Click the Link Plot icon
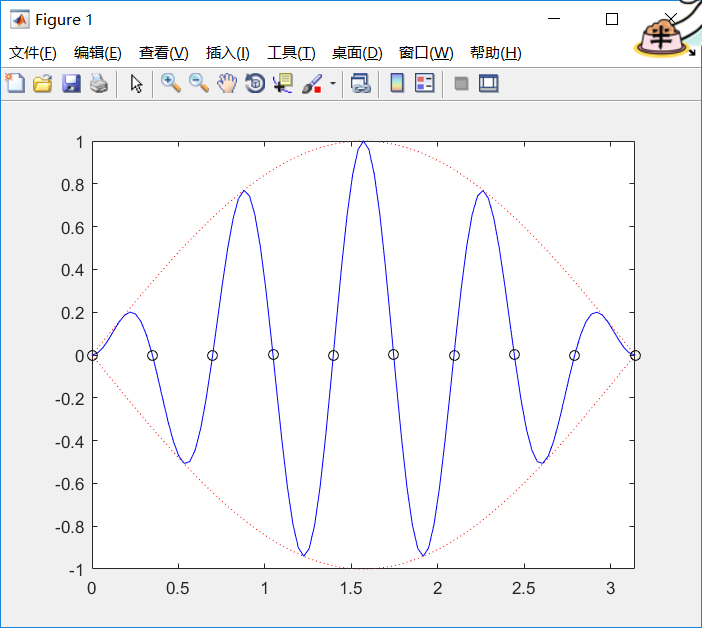 tap(361, 83)
